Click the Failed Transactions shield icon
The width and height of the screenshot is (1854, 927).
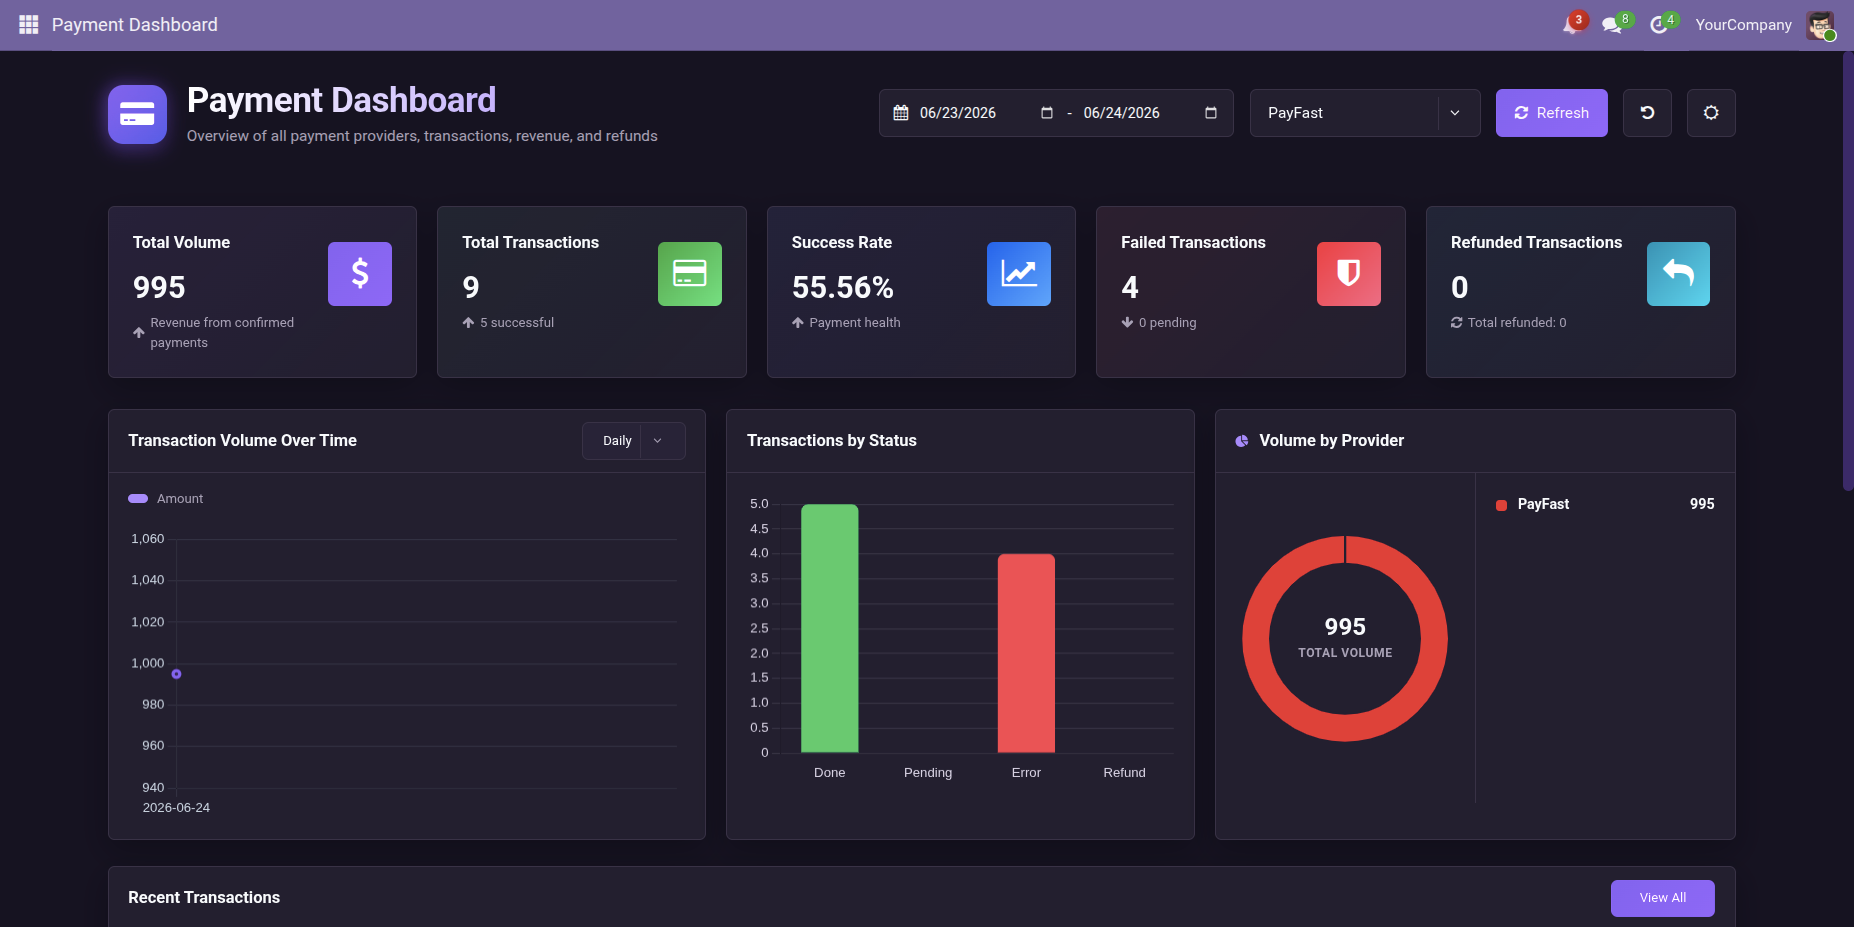click(x=1349, y=274)
